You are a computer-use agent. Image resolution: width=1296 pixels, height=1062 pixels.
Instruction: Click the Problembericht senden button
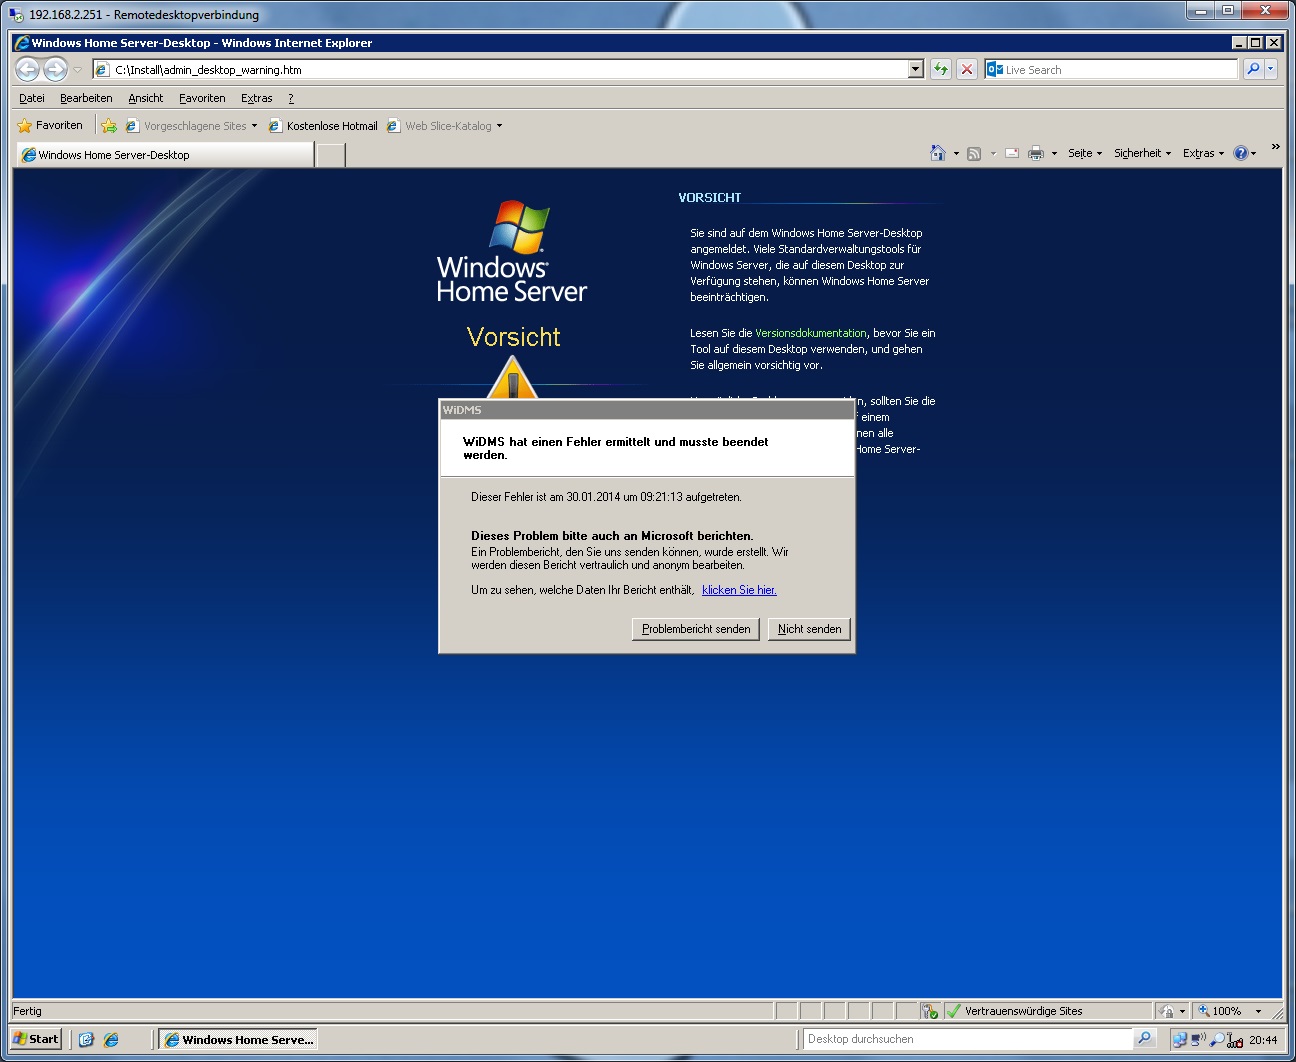pyautogui.click(x=696, y=629)
